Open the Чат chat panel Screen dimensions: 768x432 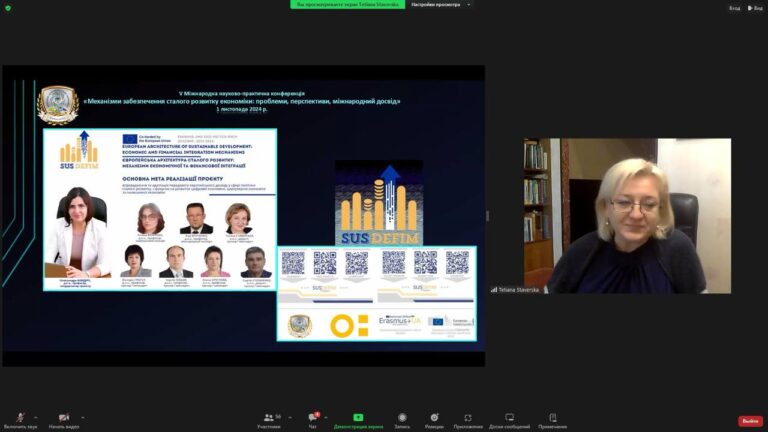(x=313, y=418)
